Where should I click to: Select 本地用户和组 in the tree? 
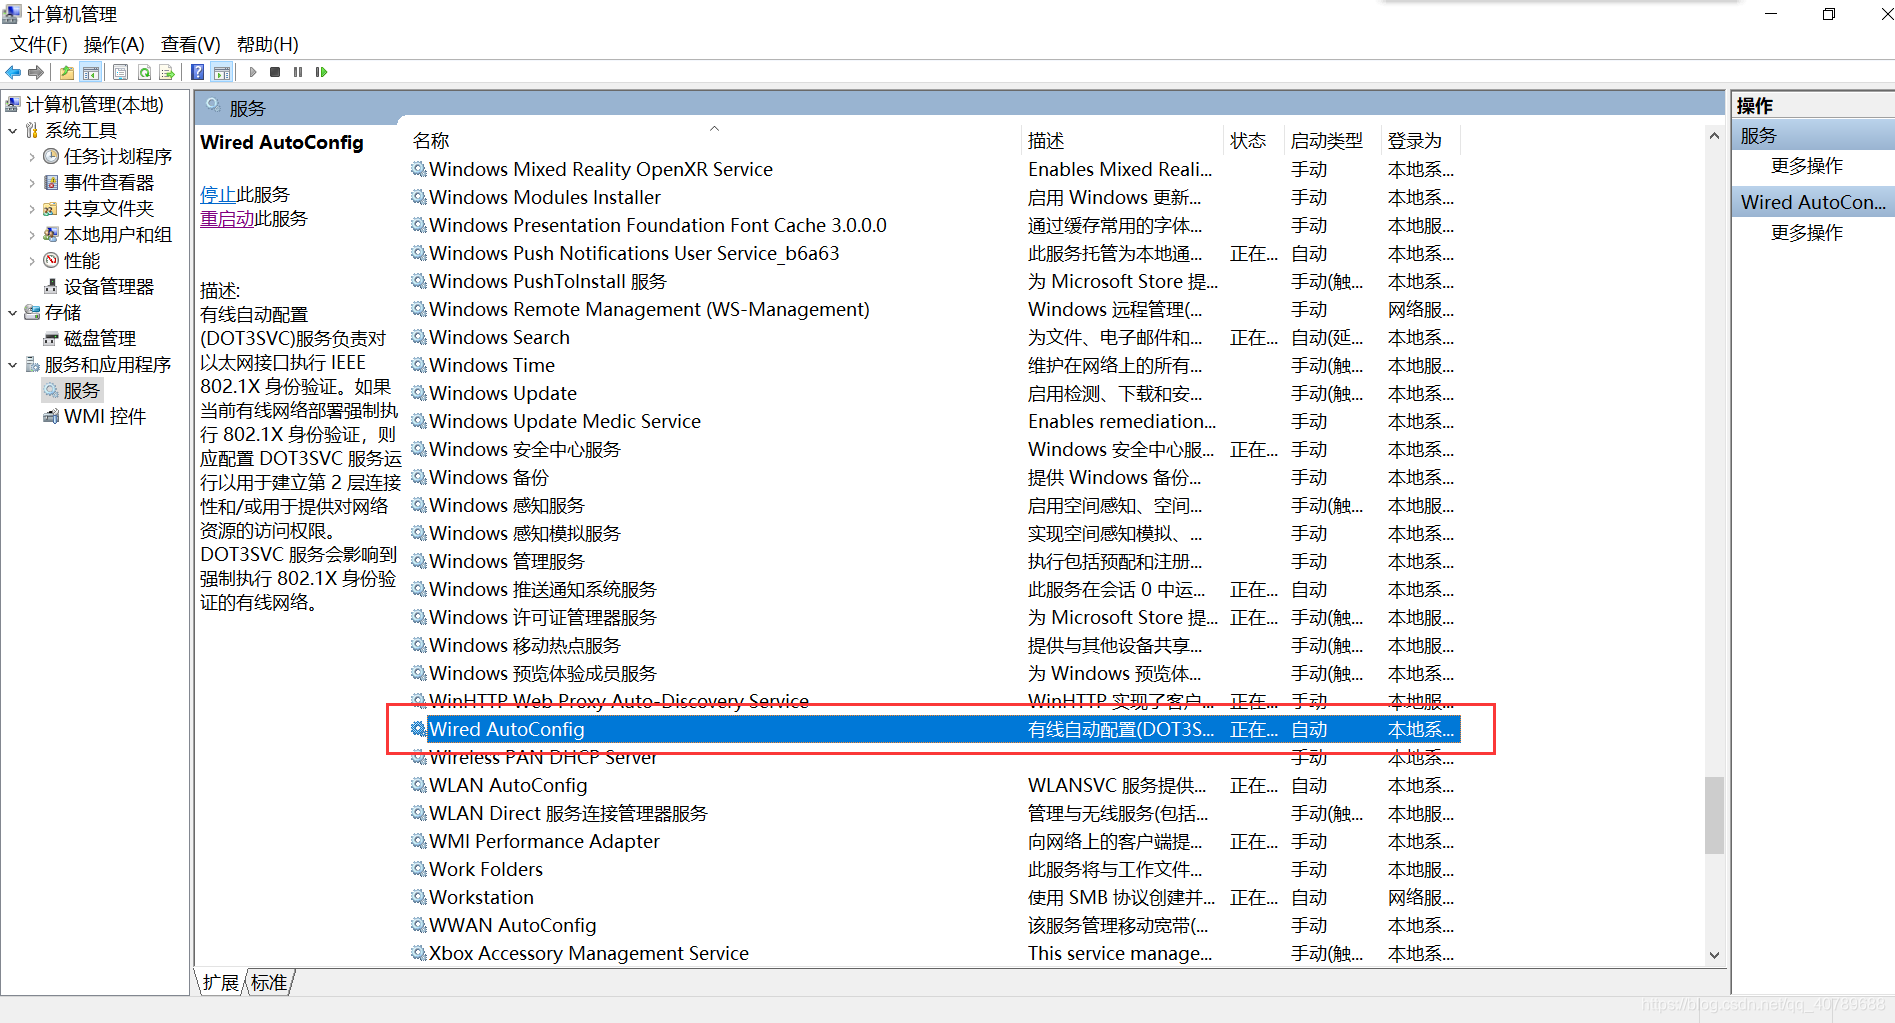[118, 234]
